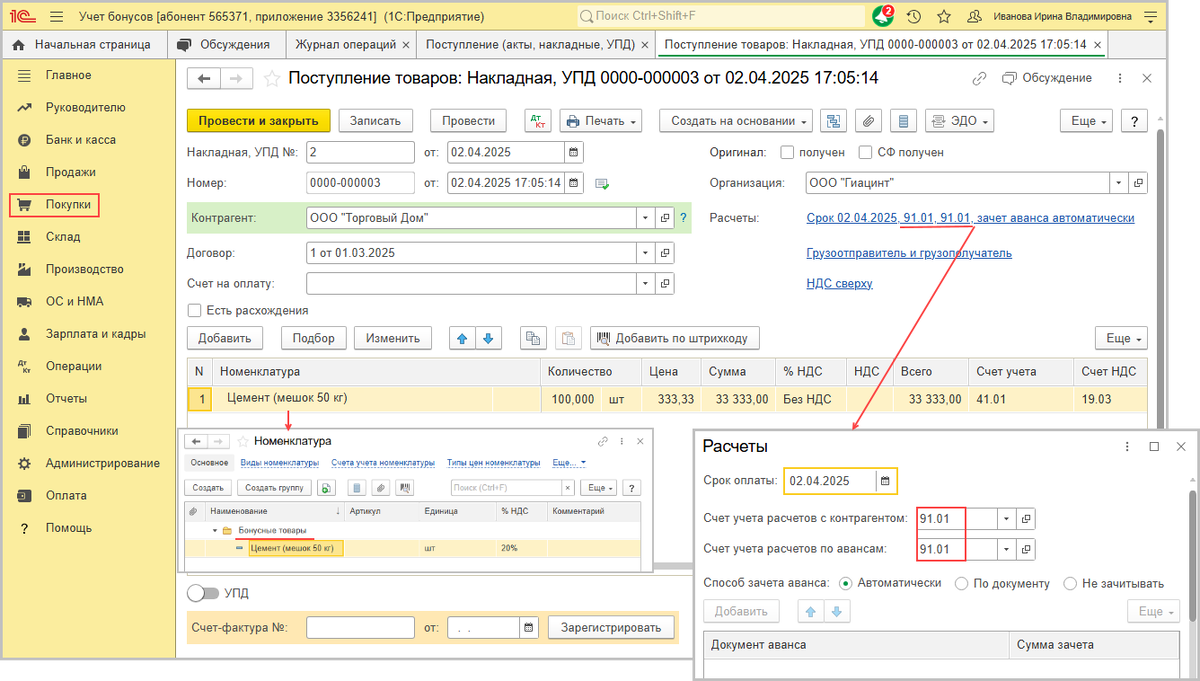
Task: Open calendar picker for Срок оплаты in Расчеты
Action: pos(884,481)
